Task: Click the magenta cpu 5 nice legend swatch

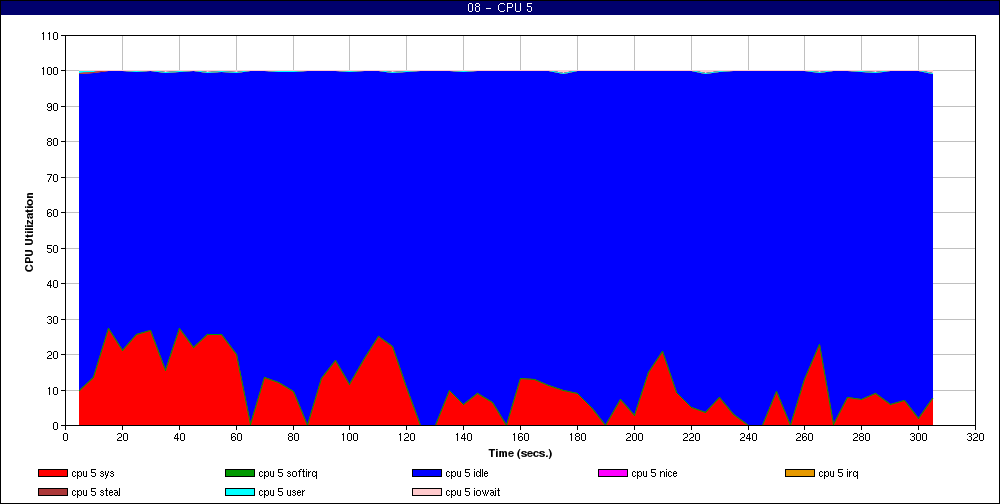Action: click(613, 473)
